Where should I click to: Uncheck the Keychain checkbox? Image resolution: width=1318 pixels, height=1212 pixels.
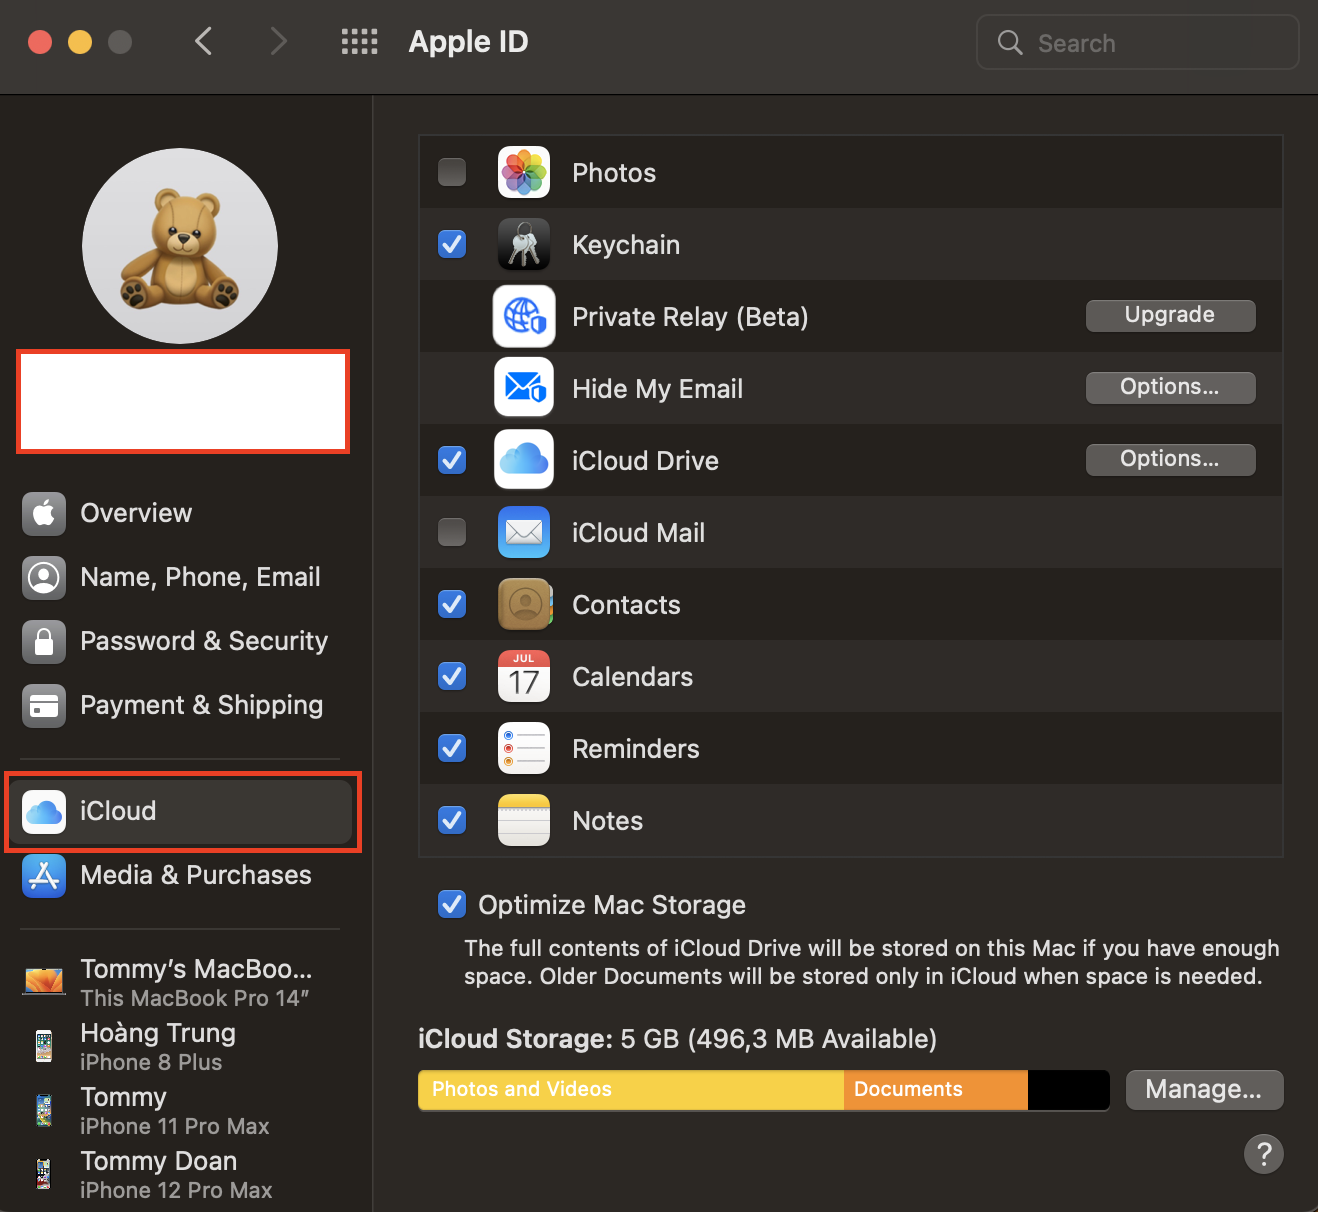click(452, 244)
